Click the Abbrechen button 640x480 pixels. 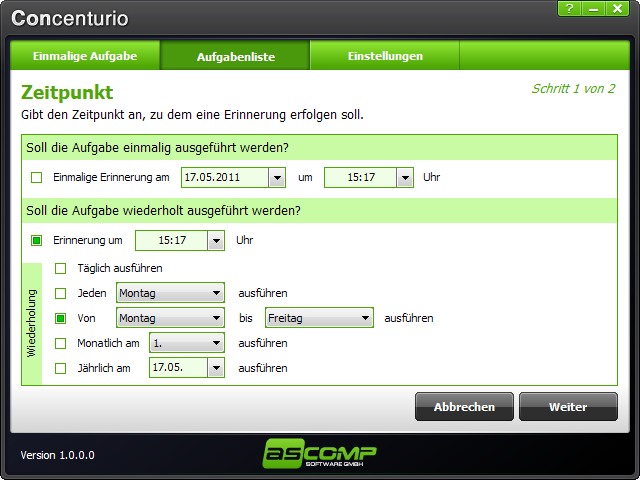(464, 407)
